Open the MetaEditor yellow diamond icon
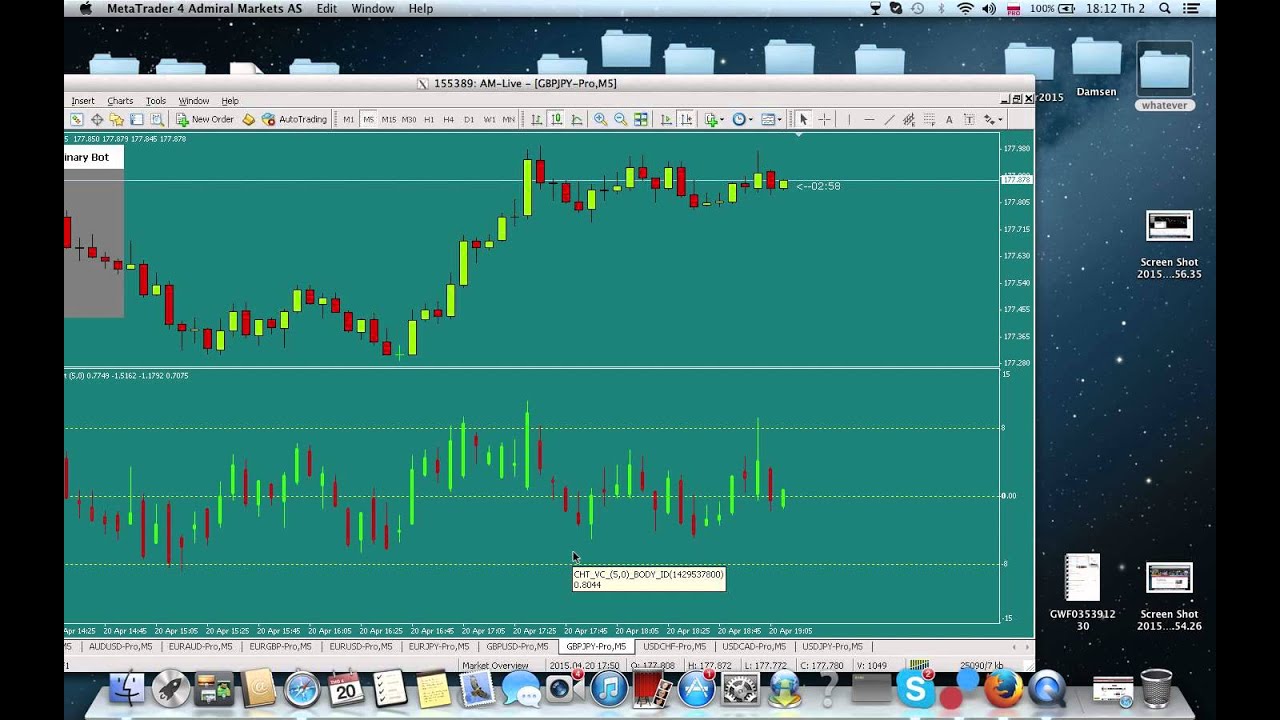The image size is (1280, 720). (249, 119)
